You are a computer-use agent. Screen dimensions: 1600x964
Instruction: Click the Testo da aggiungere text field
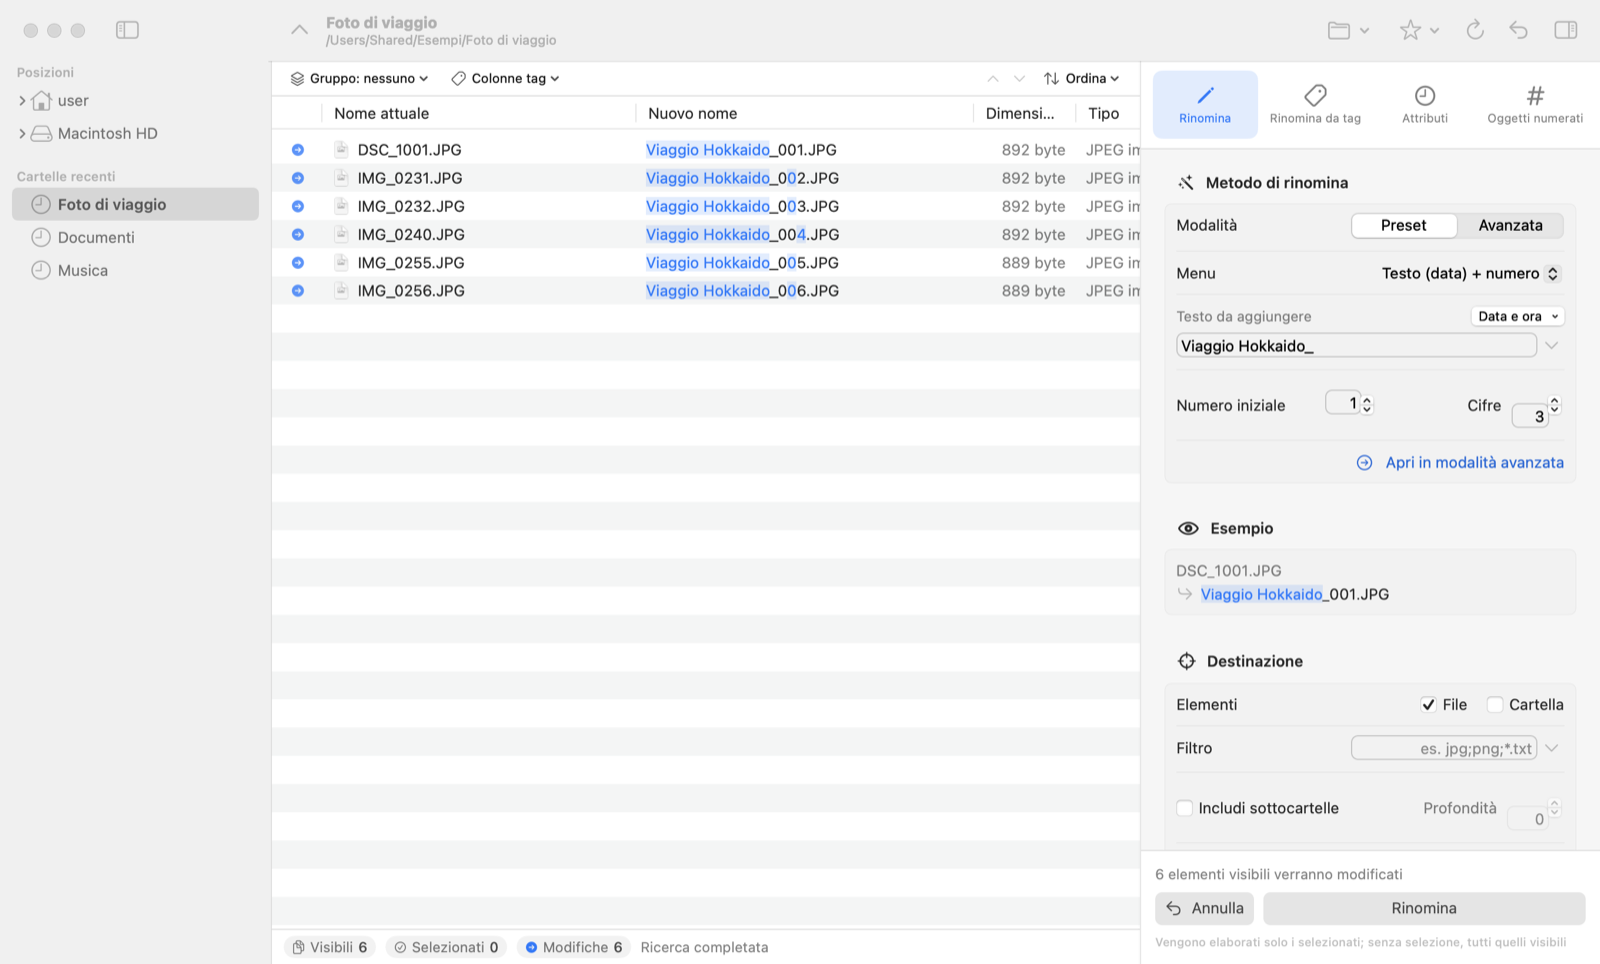click(x=1356, y=346)
